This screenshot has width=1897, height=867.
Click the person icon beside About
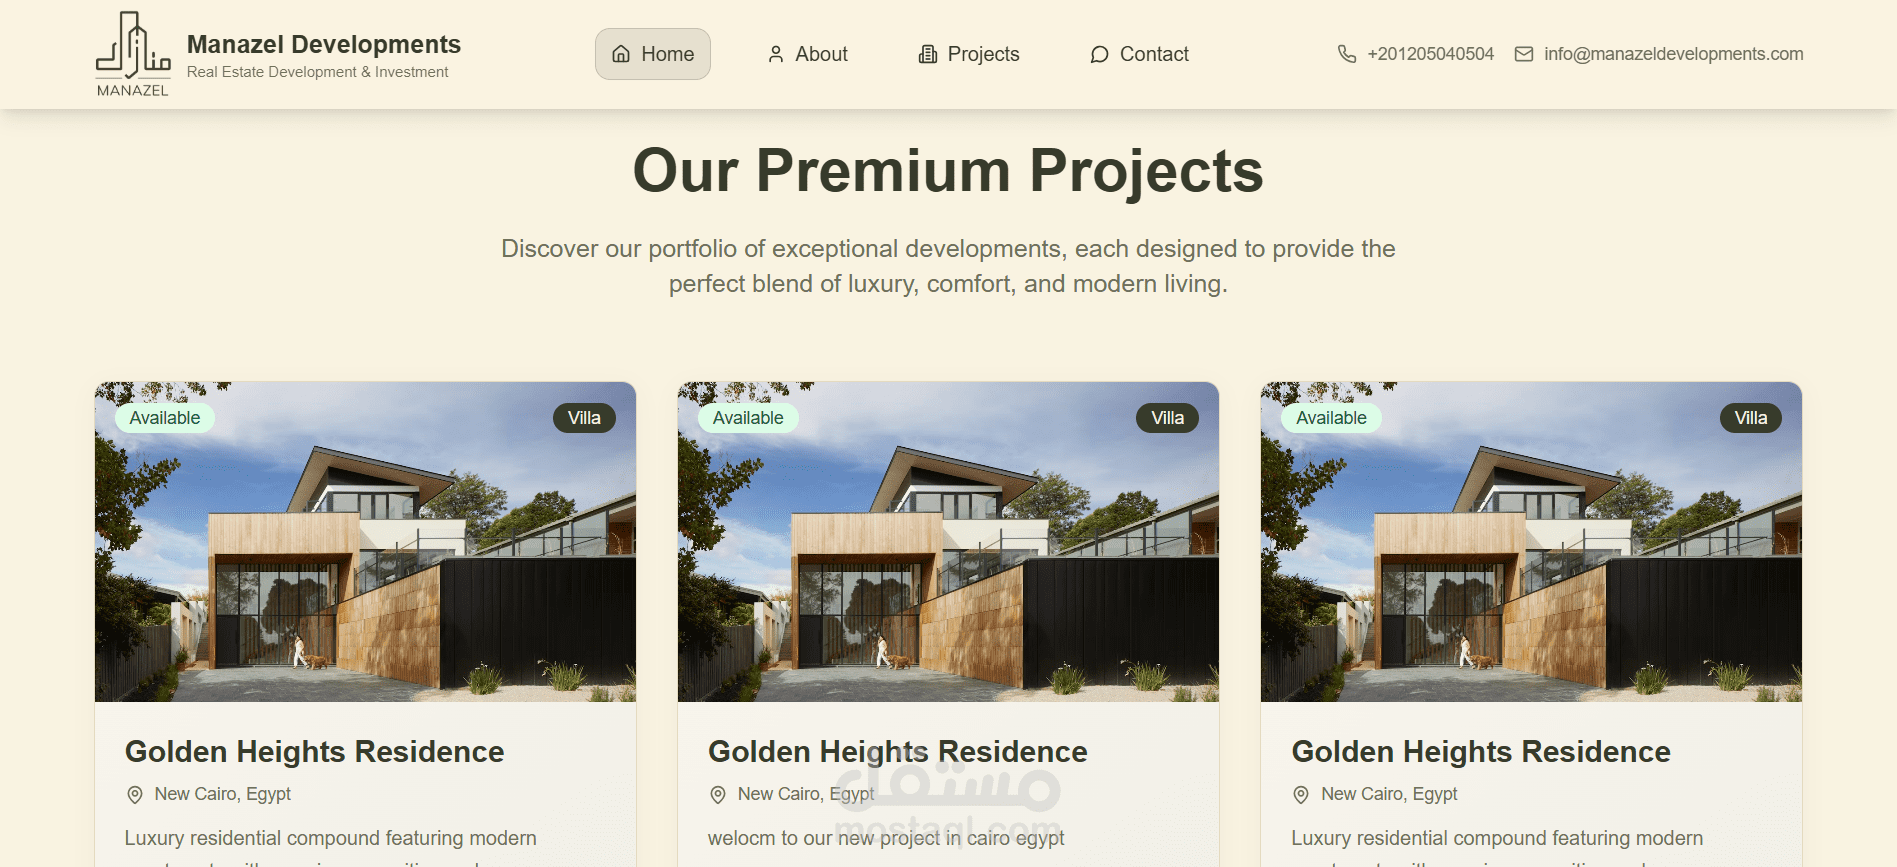click(776, 54)
